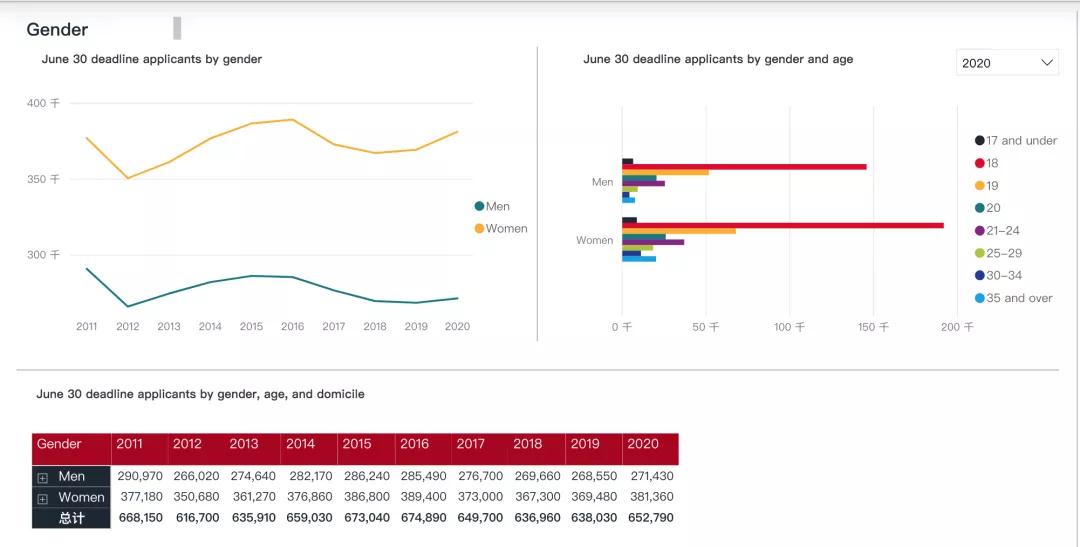Select the '17 and under' legend dot
This screenshot has width=1080, height=547.
coord(980,141)
